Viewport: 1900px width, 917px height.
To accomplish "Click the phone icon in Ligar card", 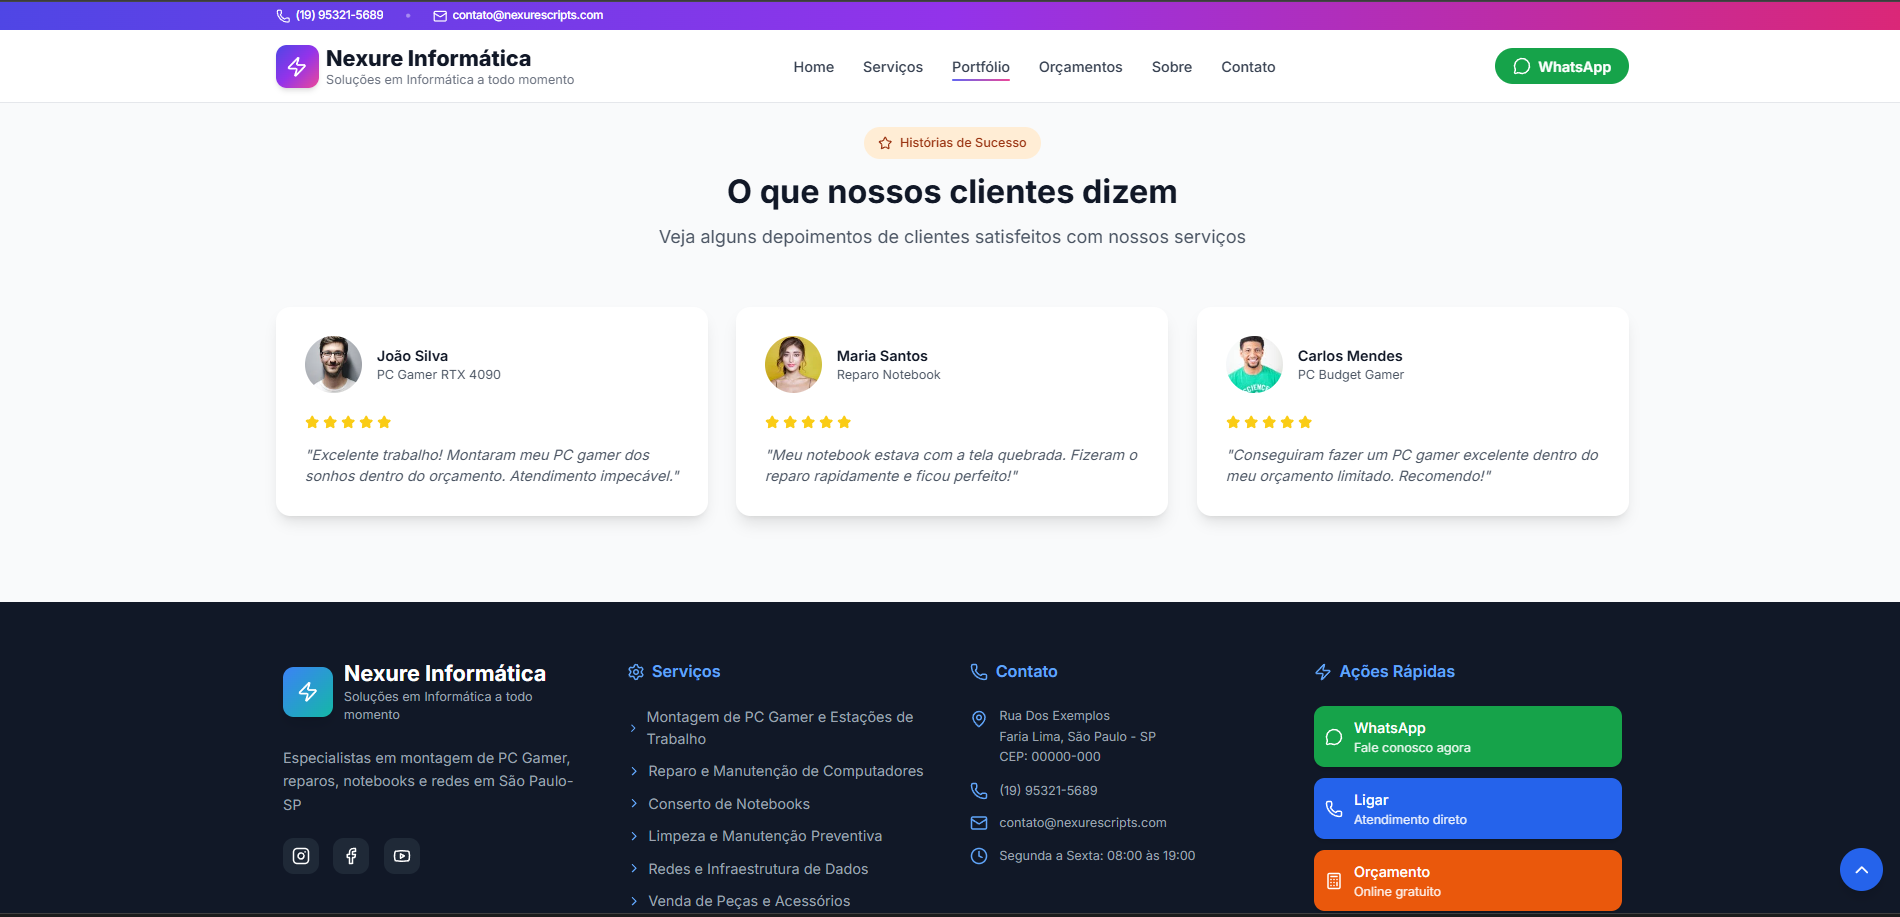I will [x=1334, y=809].
